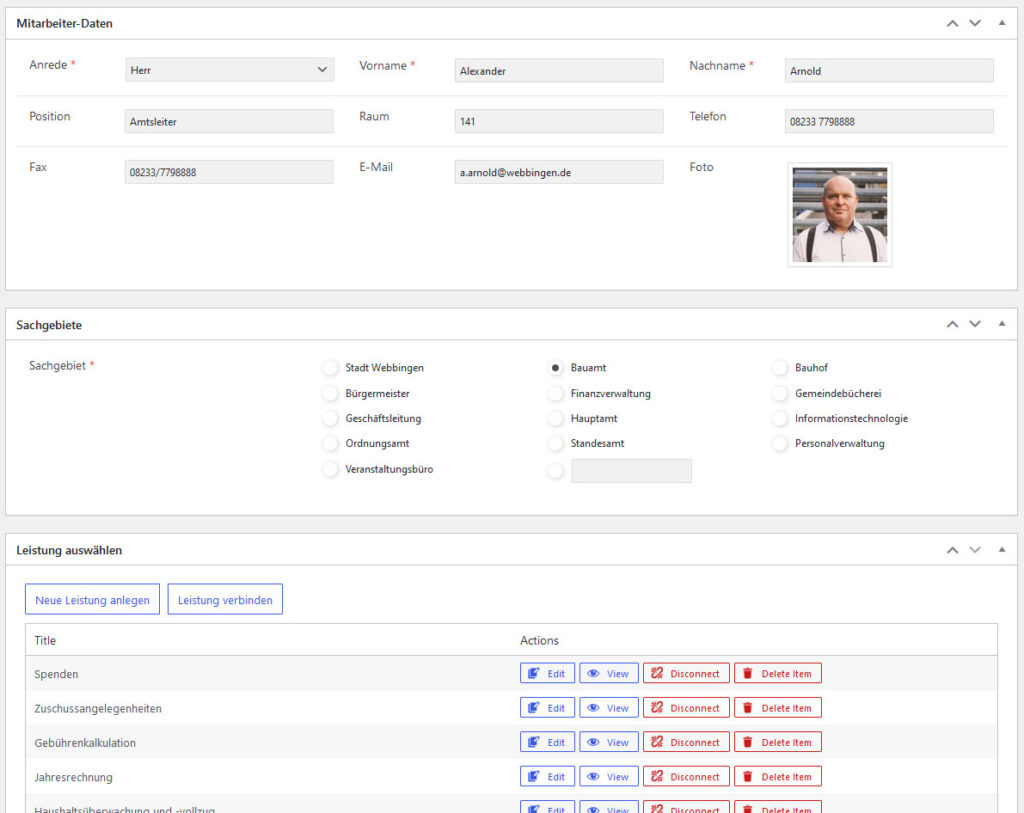Delete the Spenden item
The image size is (1024, 813).
click(x=777, y=674)
